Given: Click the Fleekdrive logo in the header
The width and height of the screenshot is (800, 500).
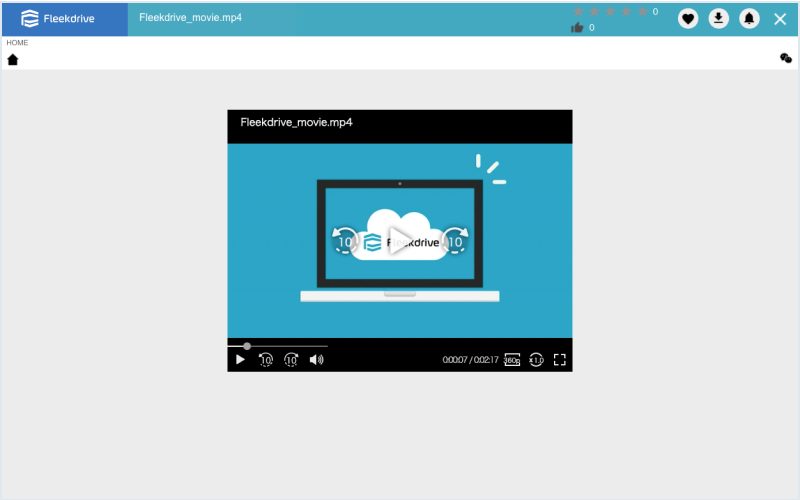Looking at the screenshot, I should pyautogui.click(x=58, y=19).
